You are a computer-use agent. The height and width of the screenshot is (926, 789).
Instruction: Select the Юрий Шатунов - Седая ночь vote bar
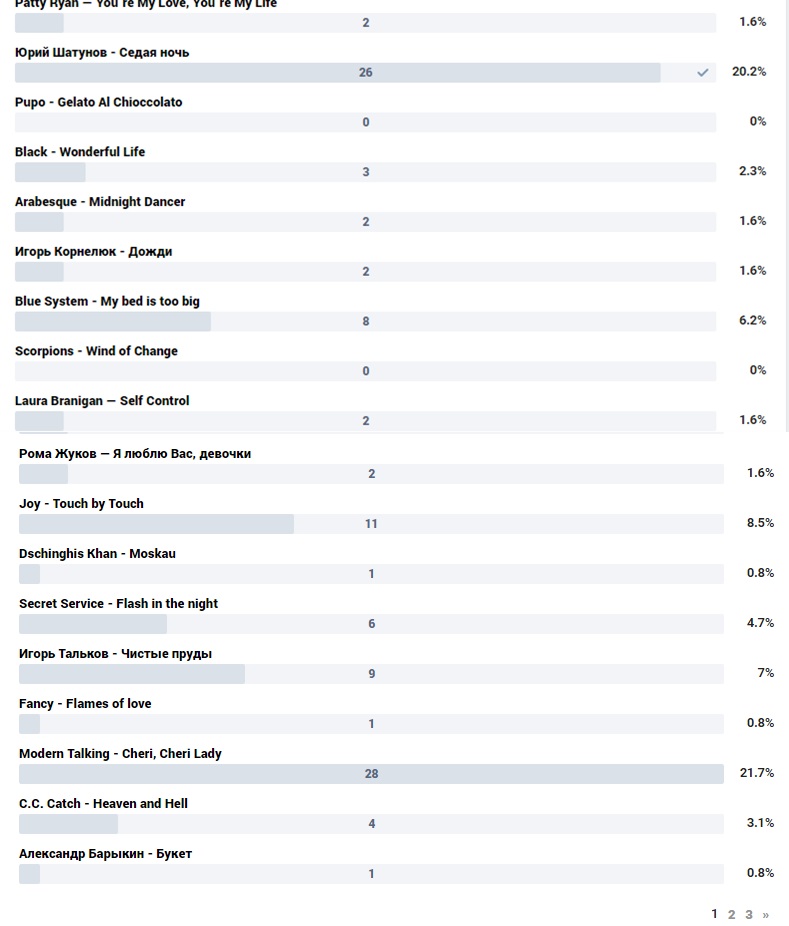click(x=365, y=73)
